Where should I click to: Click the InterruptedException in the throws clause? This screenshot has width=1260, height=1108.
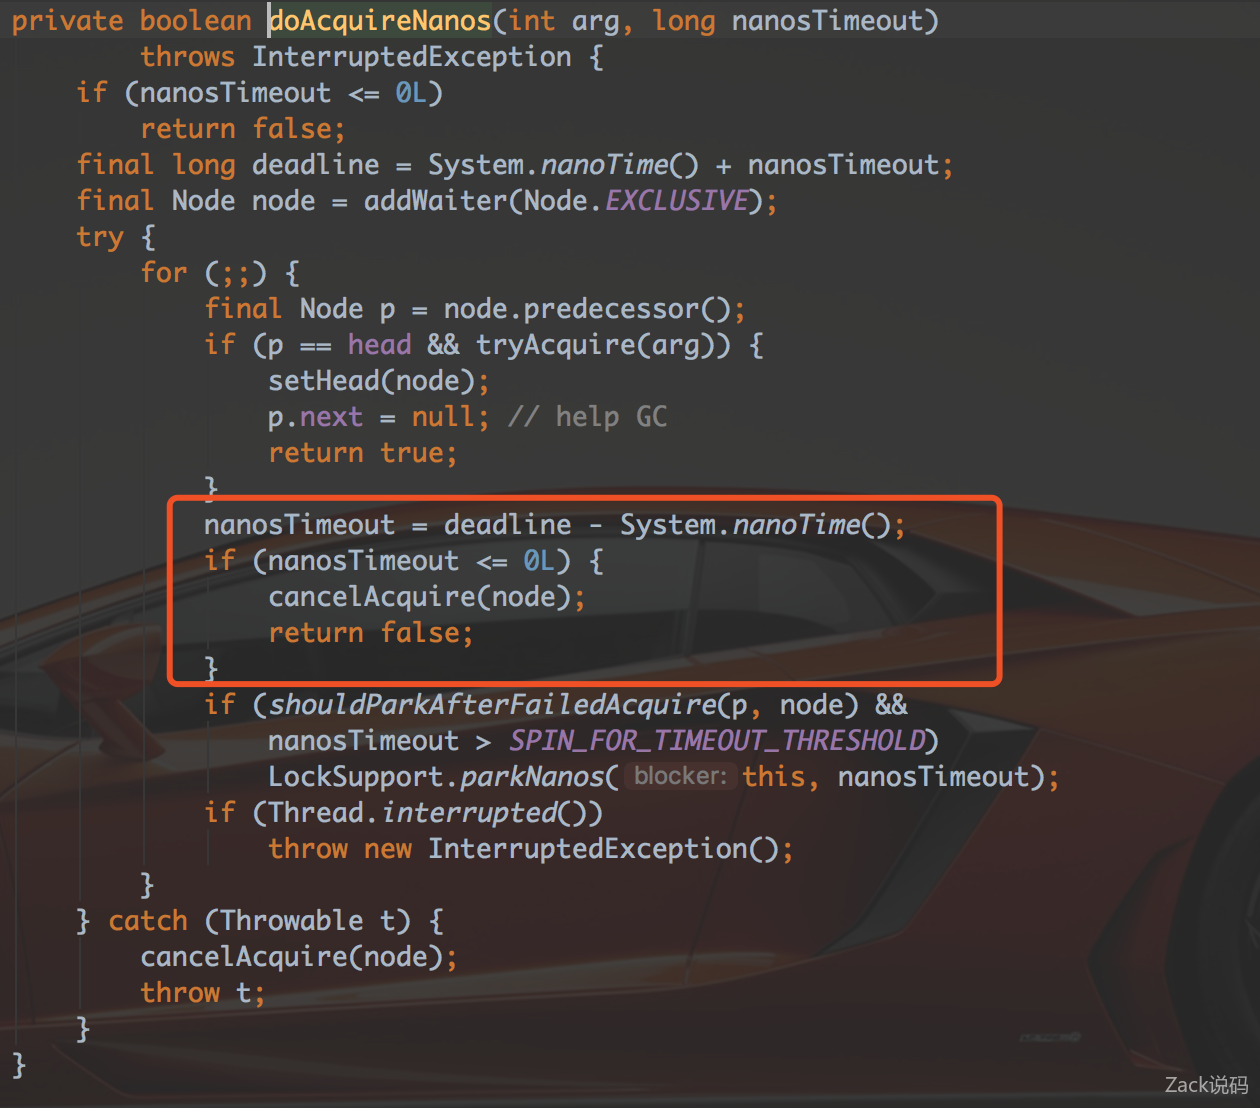coord(412,57)
